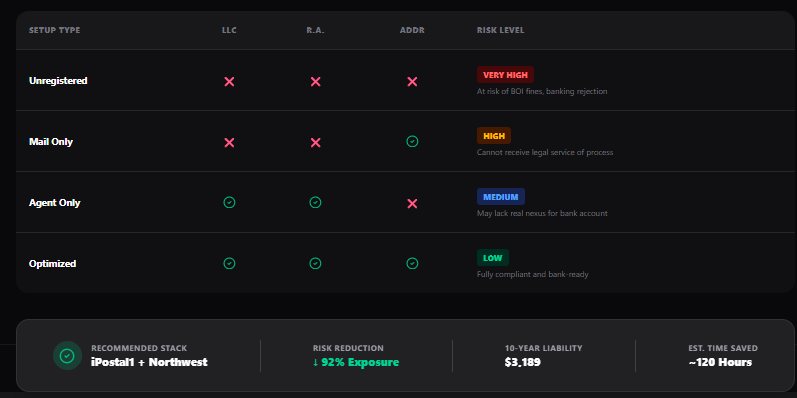Click the EST. TIME SAVED label
The height and width of the screenshot is (398, 797).
point(723,348)
